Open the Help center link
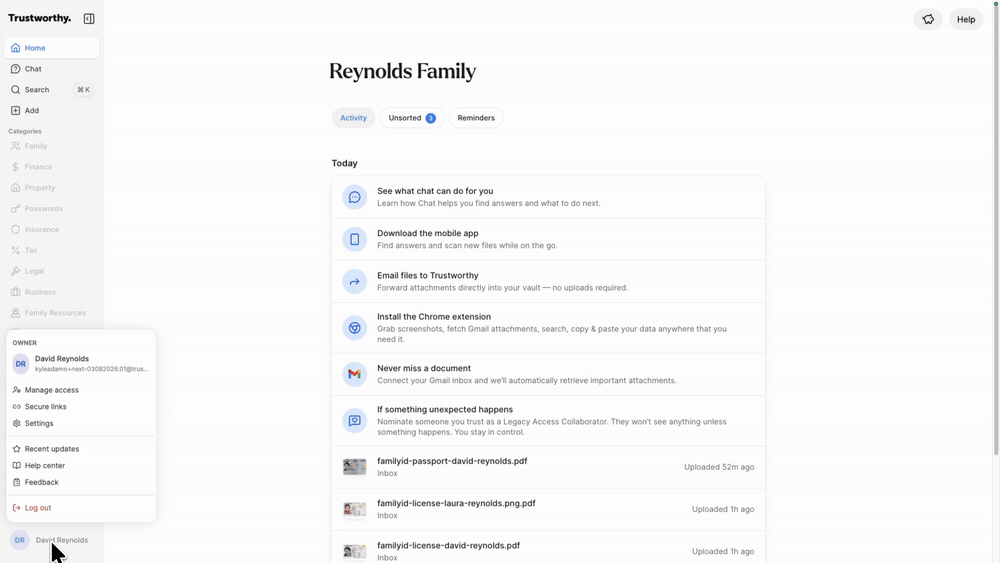Image resolution: width=1000 pixels, height=563 pixels. (45, 466)
